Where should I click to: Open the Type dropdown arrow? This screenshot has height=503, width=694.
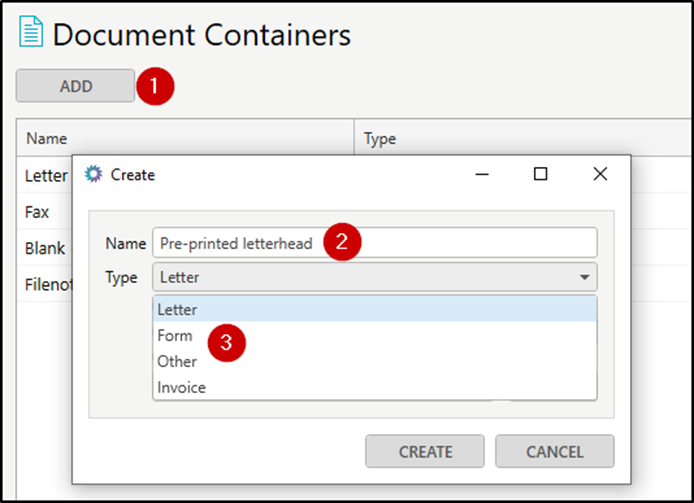coord(582,277)
